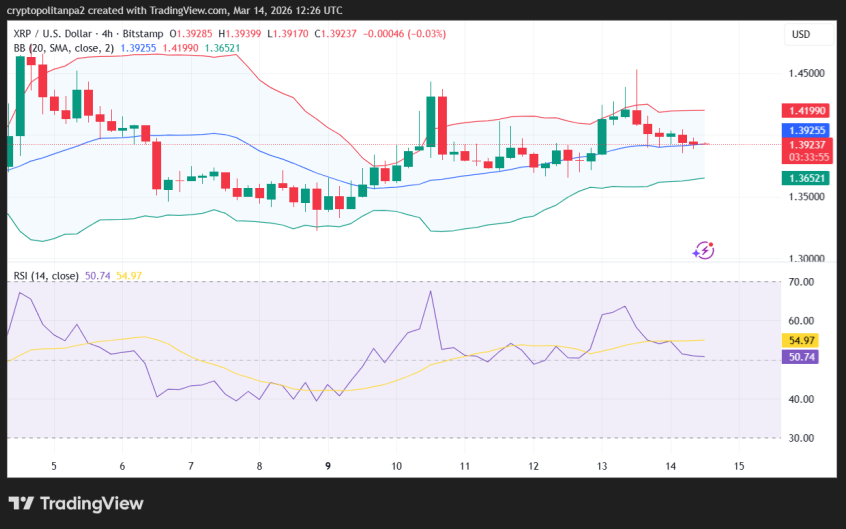Open the USD currency selector

801,34
